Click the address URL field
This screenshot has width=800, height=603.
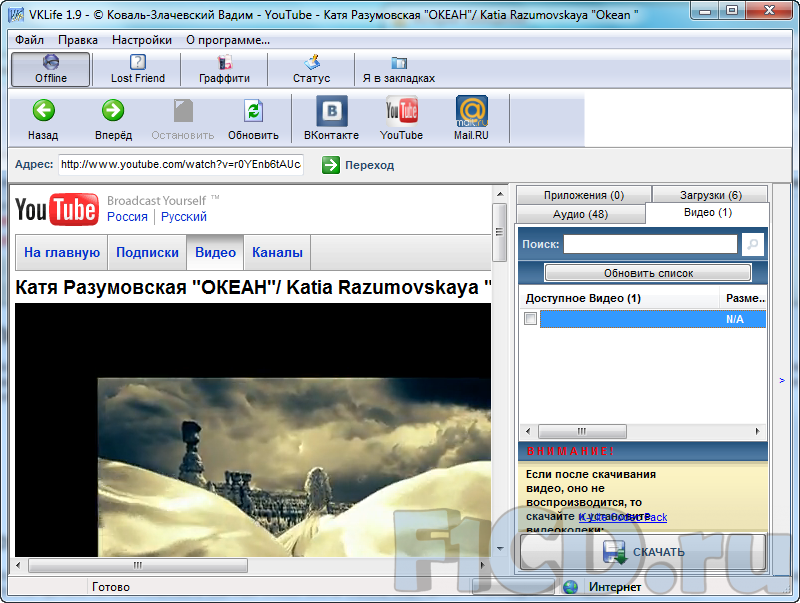181,165
